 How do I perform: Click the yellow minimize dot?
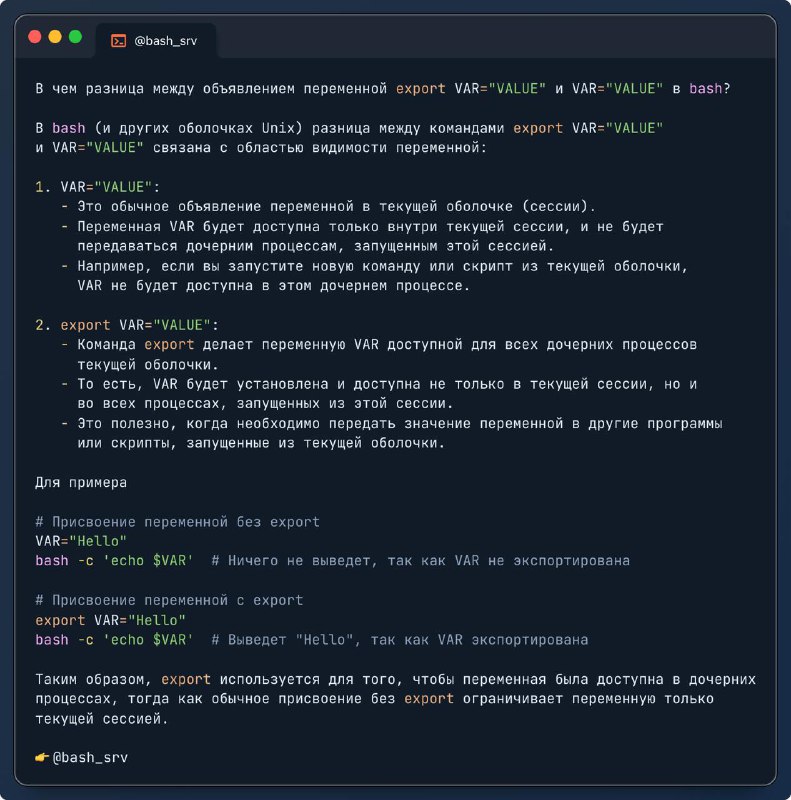click(x=55, y=37)
